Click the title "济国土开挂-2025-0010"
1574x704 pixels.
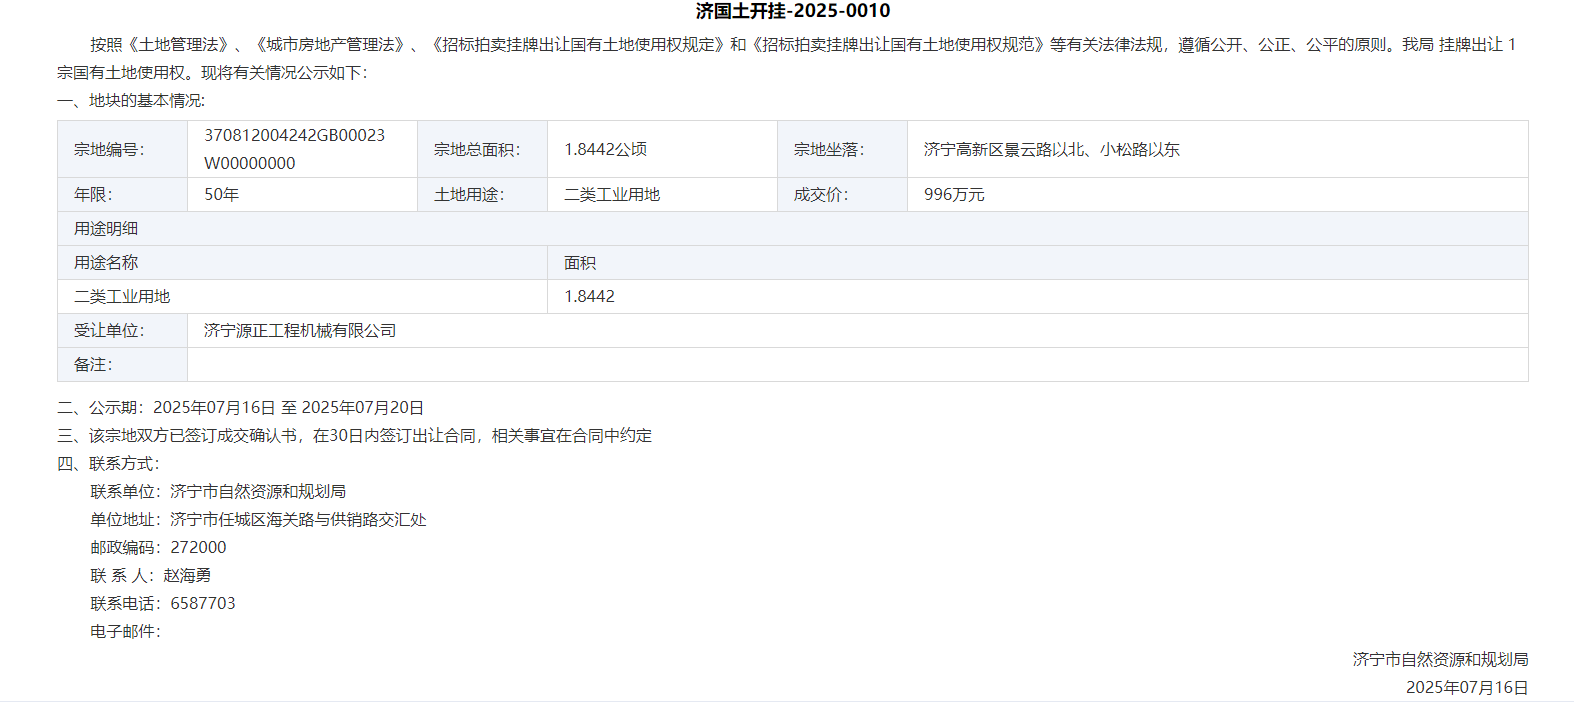pyautogui.click(x=793, y=11)
